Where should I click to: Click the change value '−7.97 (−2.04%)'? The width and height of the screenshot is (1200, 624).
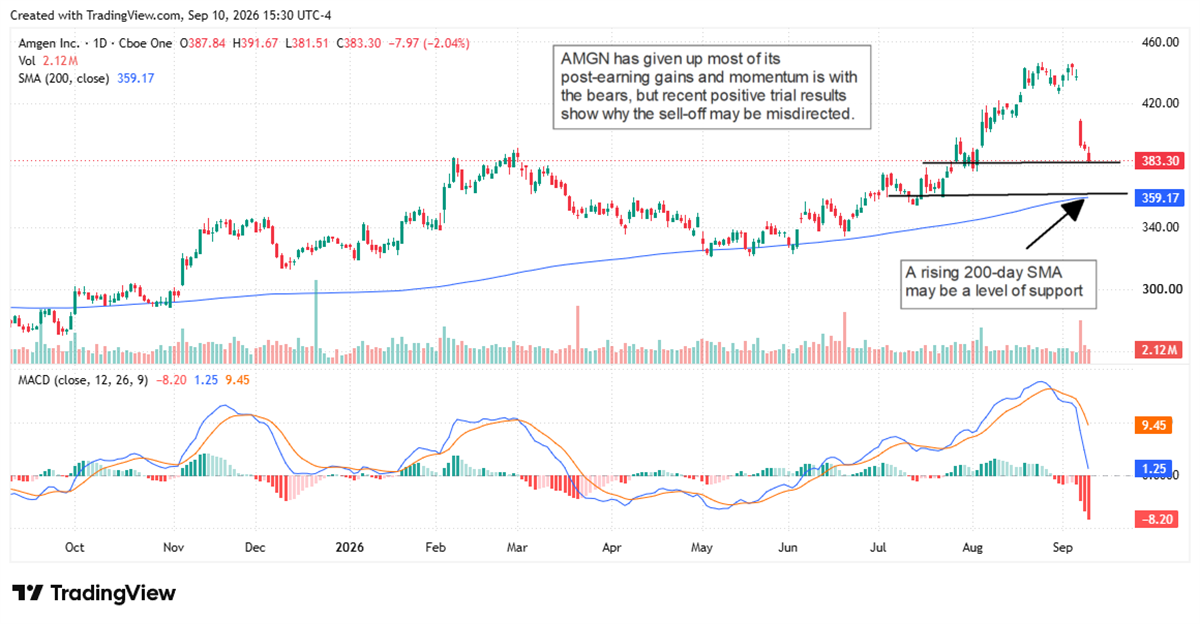tap(430, 43)
